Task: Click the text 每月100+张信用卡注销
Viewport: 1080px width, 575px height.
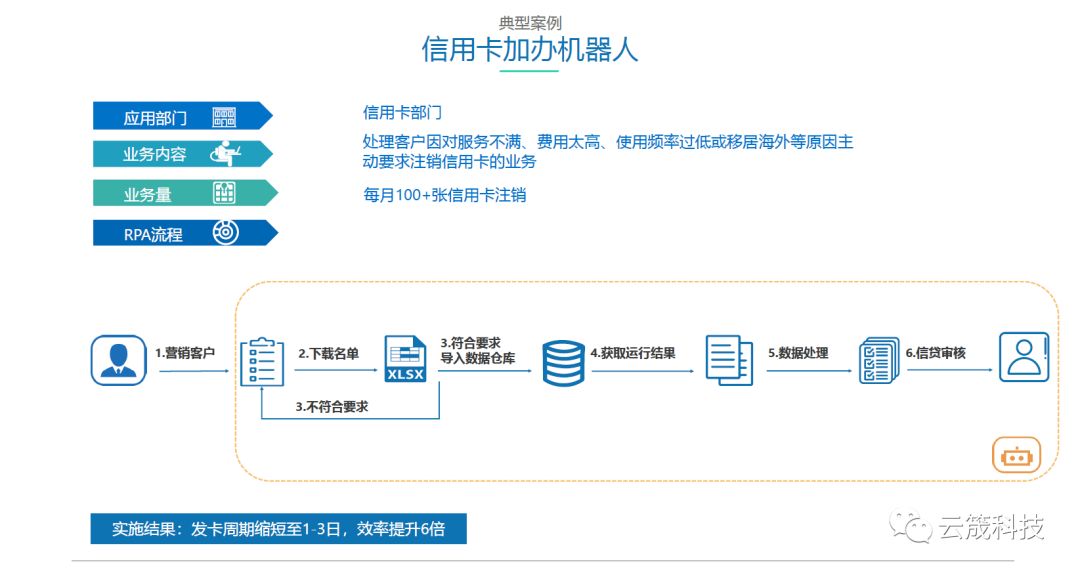Action: click(x=444, y=195)
